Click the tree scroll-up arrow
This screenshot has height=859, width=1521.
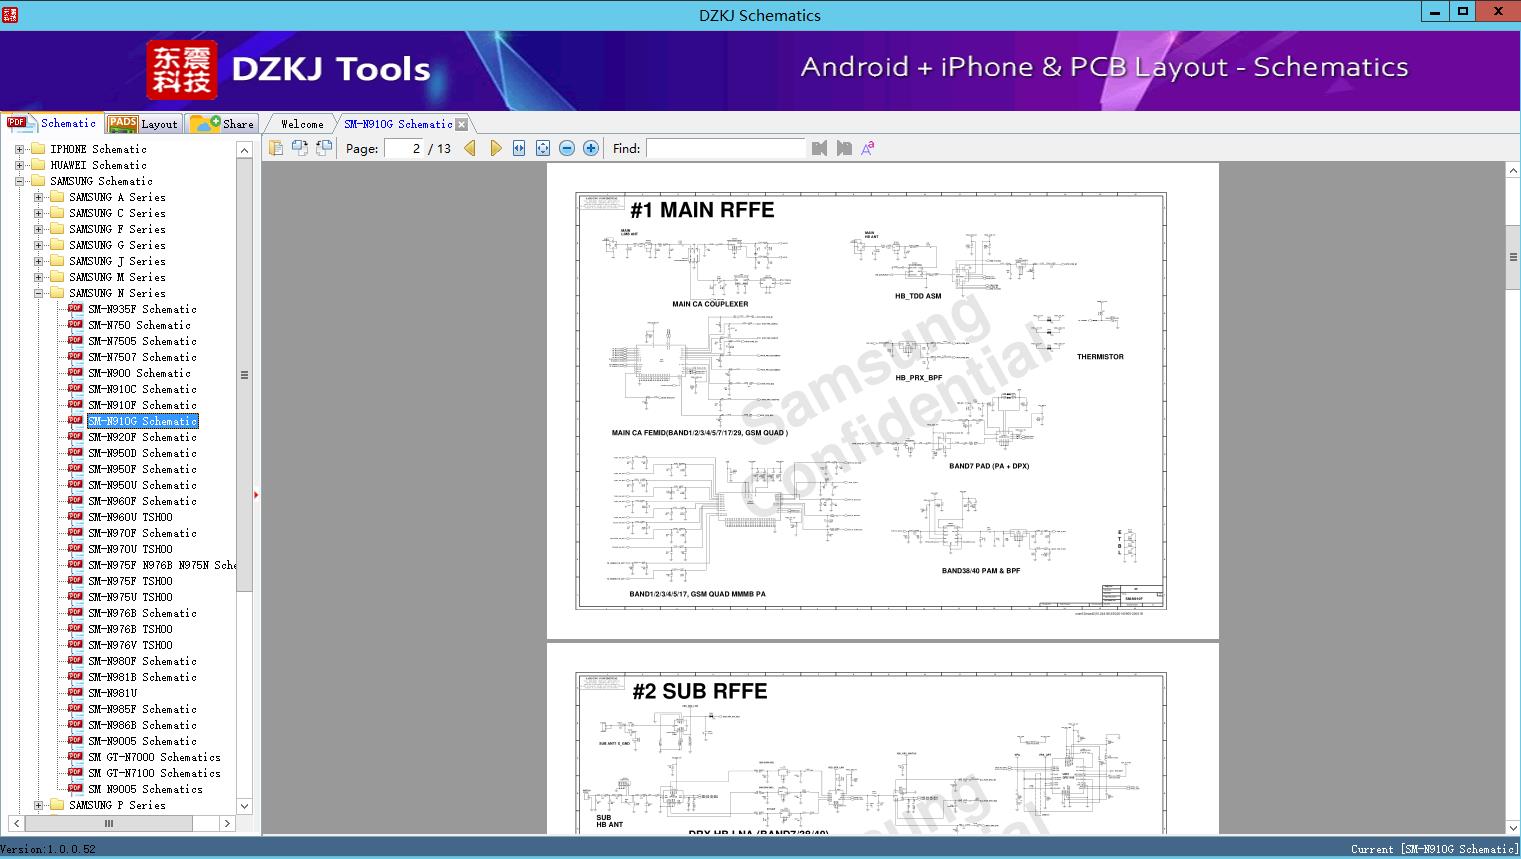click(244, 150)
